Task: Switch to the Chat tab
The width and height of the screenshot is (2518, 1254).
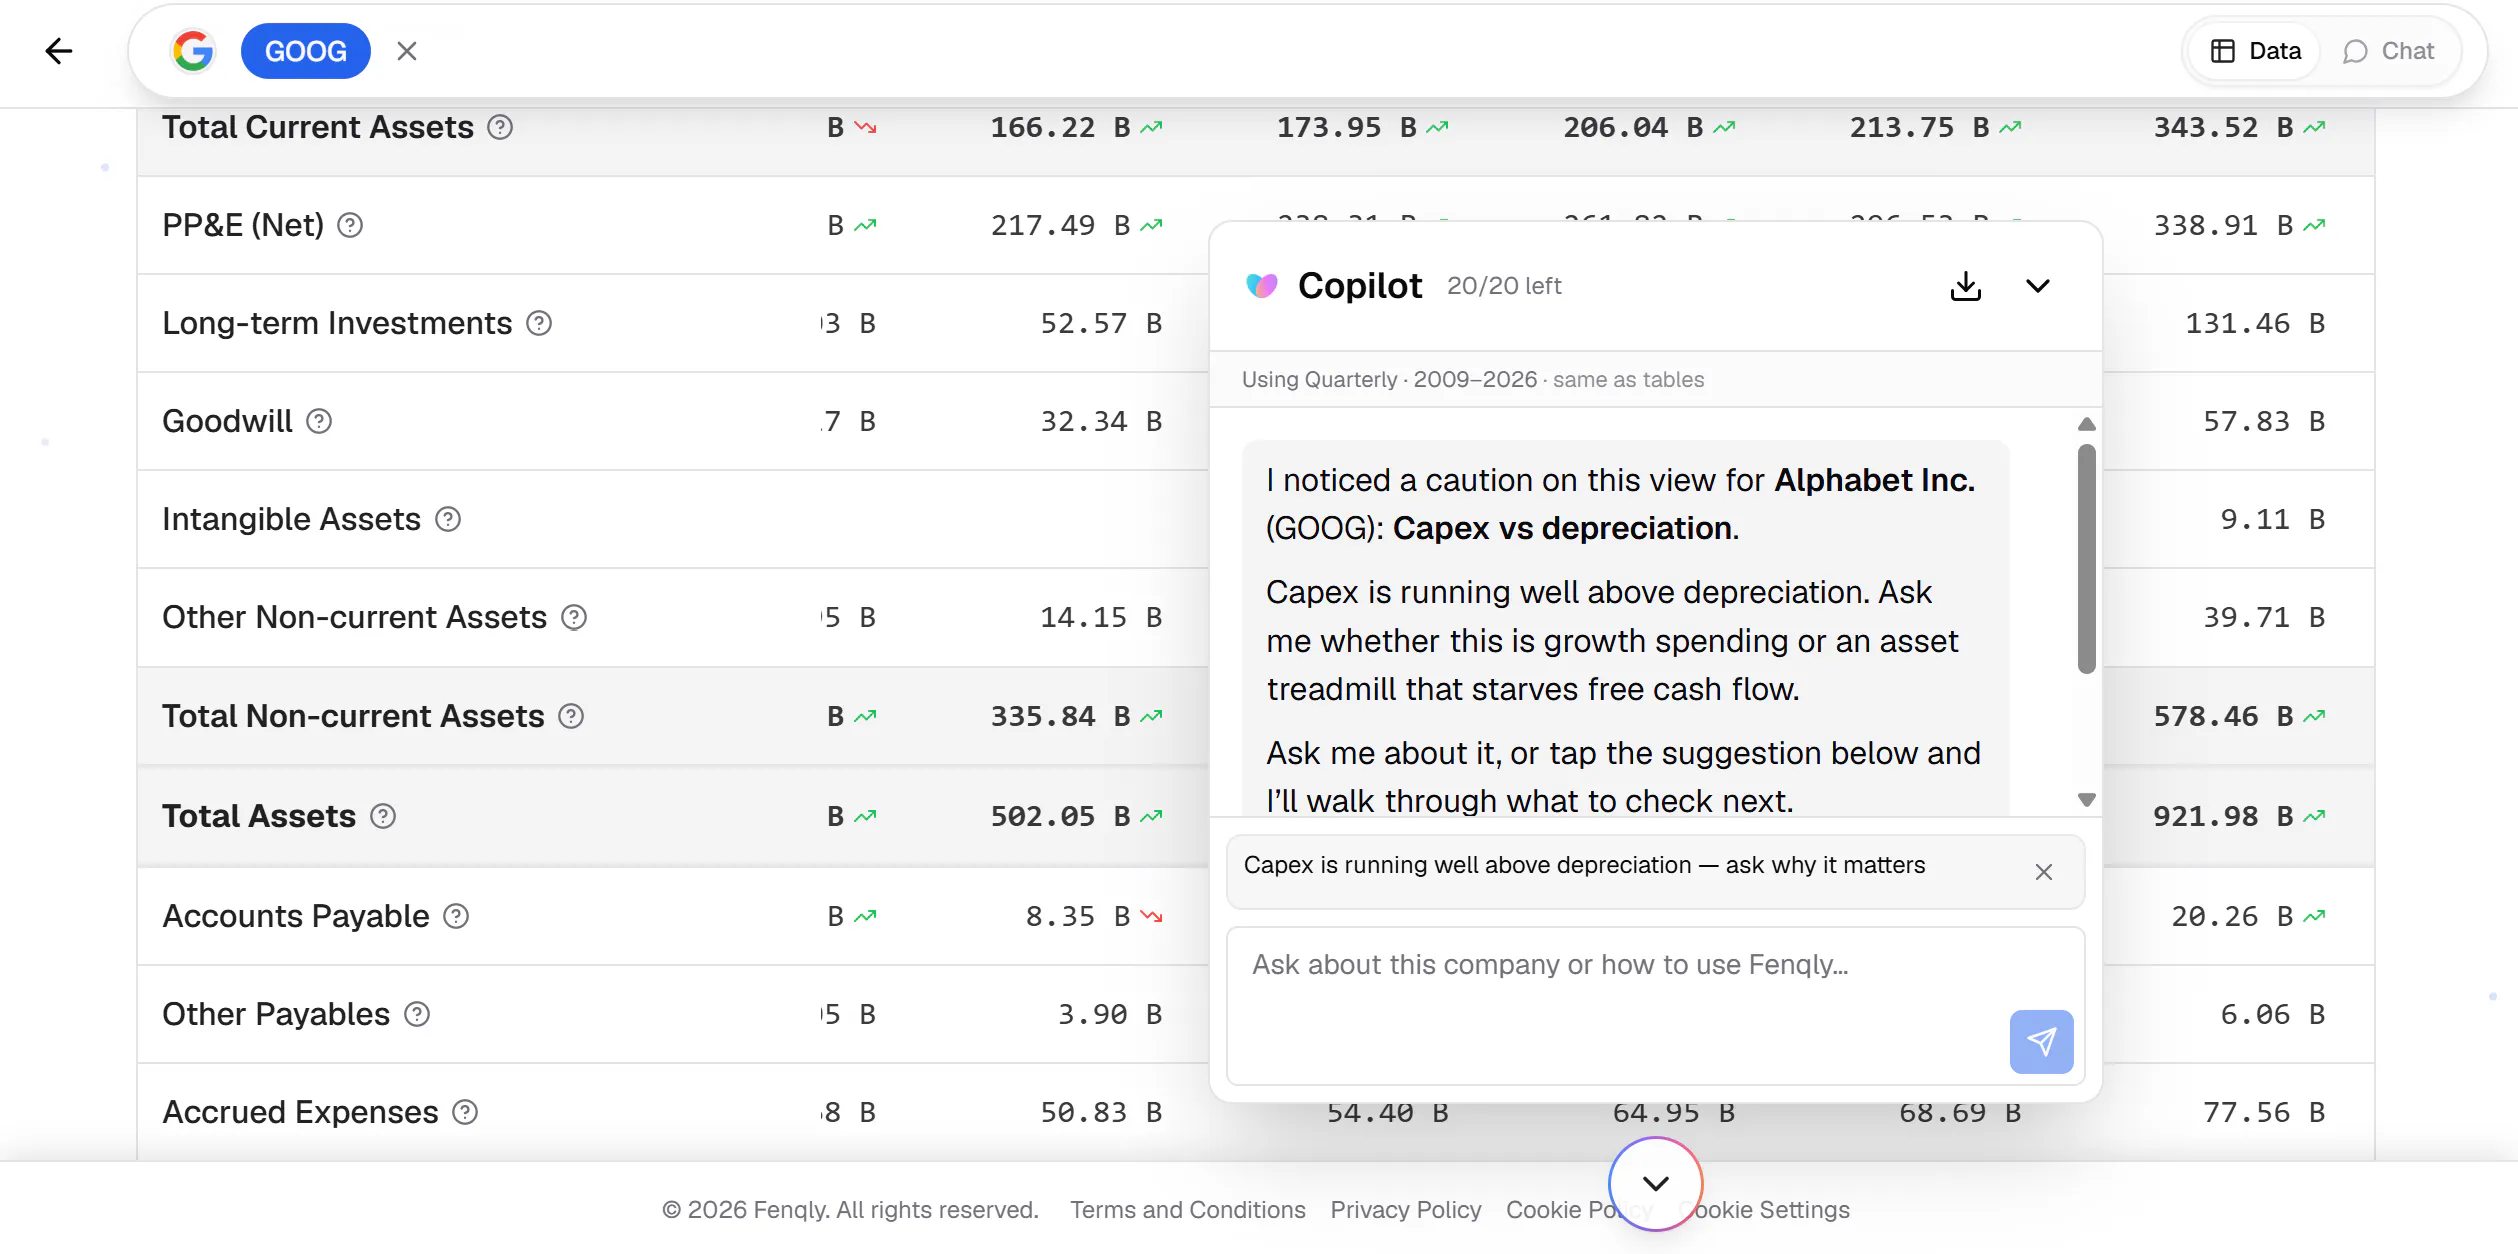Action: click(x=2388, y=51)
